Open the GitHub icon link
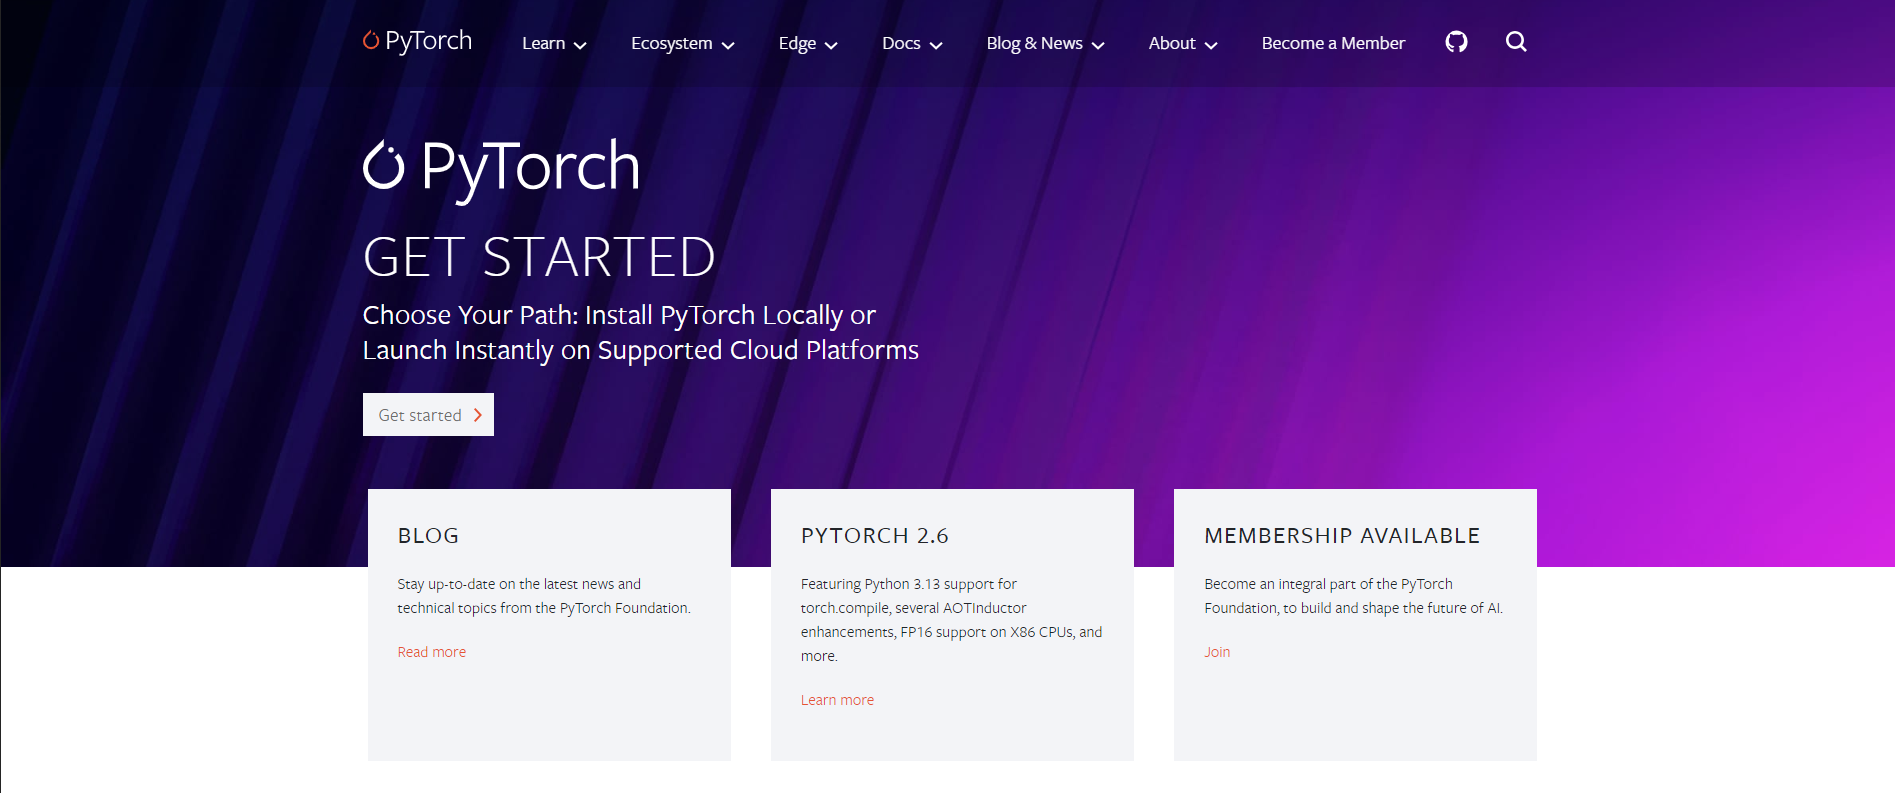Image resolution: width=1895 pixels, height=793 pixels. click(1456, 42)
